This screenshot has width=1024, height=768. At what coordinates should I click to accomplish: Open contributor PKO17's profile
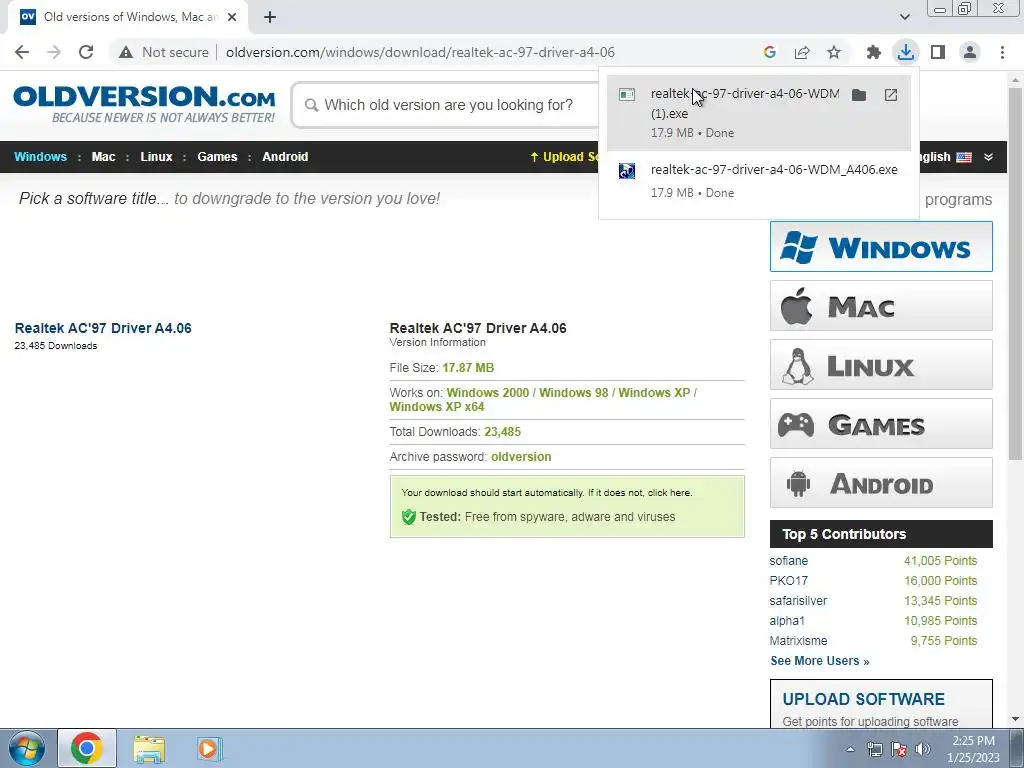[x=788, y=581]
